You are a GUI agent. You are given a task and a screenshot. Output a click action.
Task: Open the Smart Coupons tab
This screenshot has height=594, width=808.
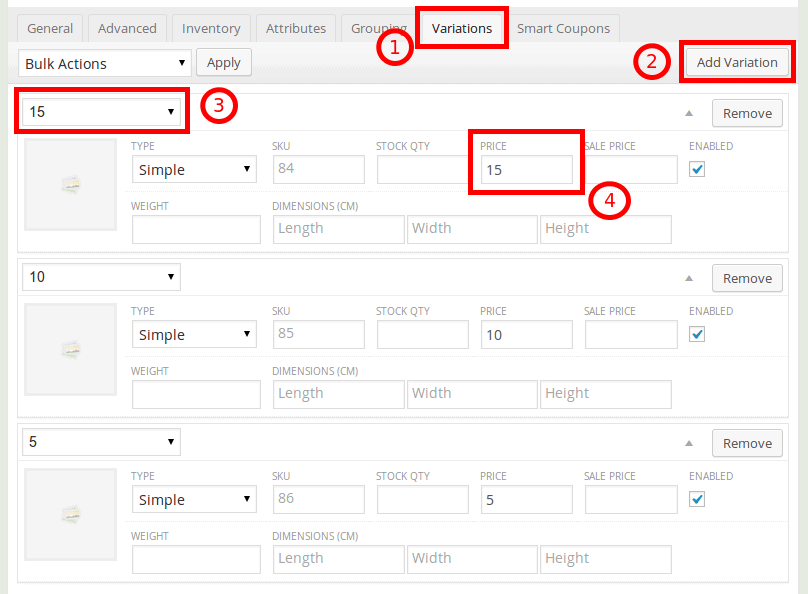(563, 28)
